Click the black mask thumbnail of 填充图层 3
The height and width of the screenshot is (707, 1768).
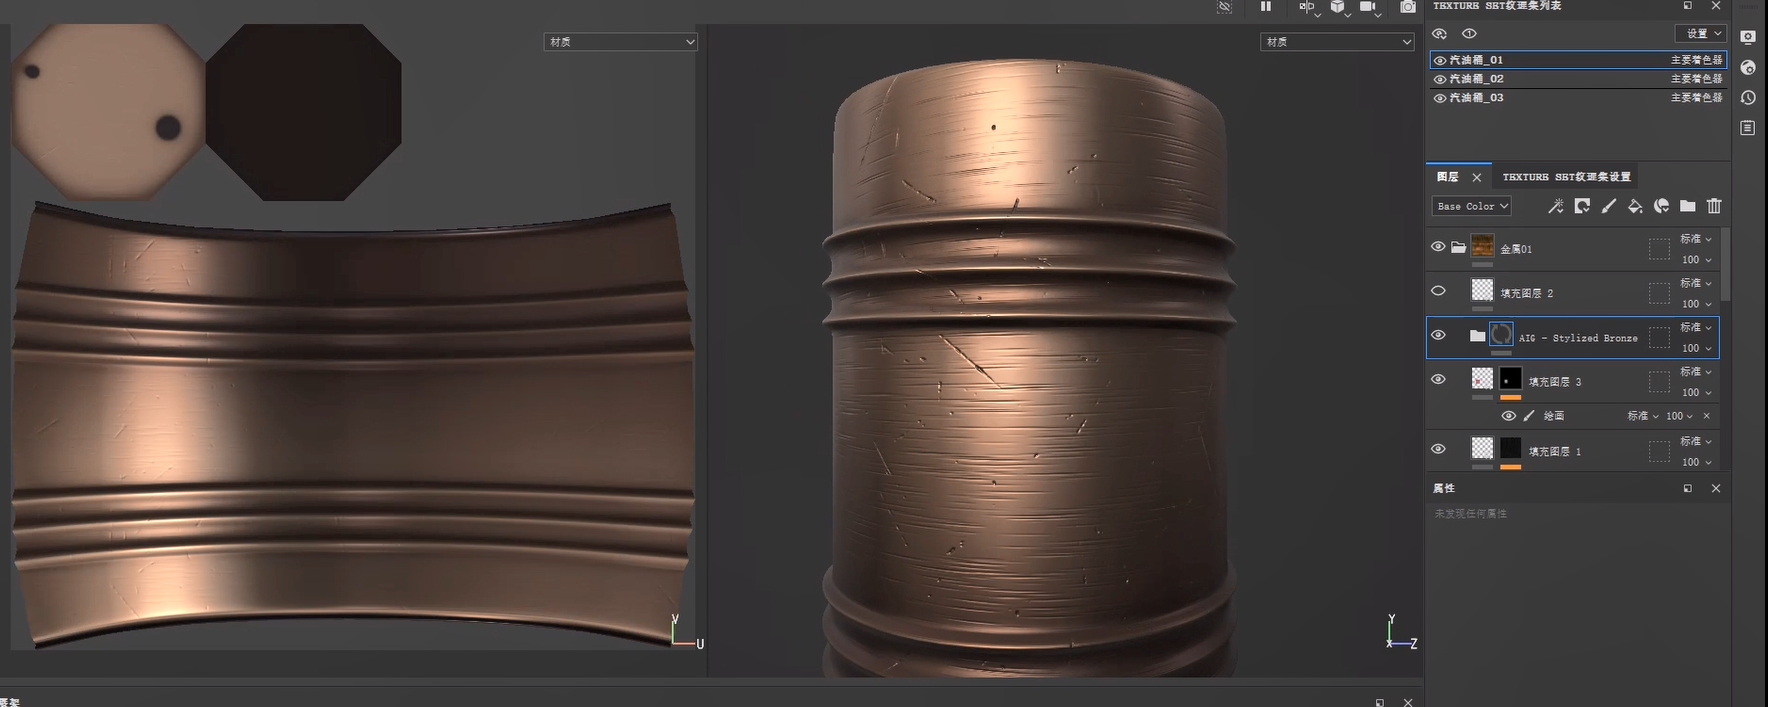(1510, 379)
